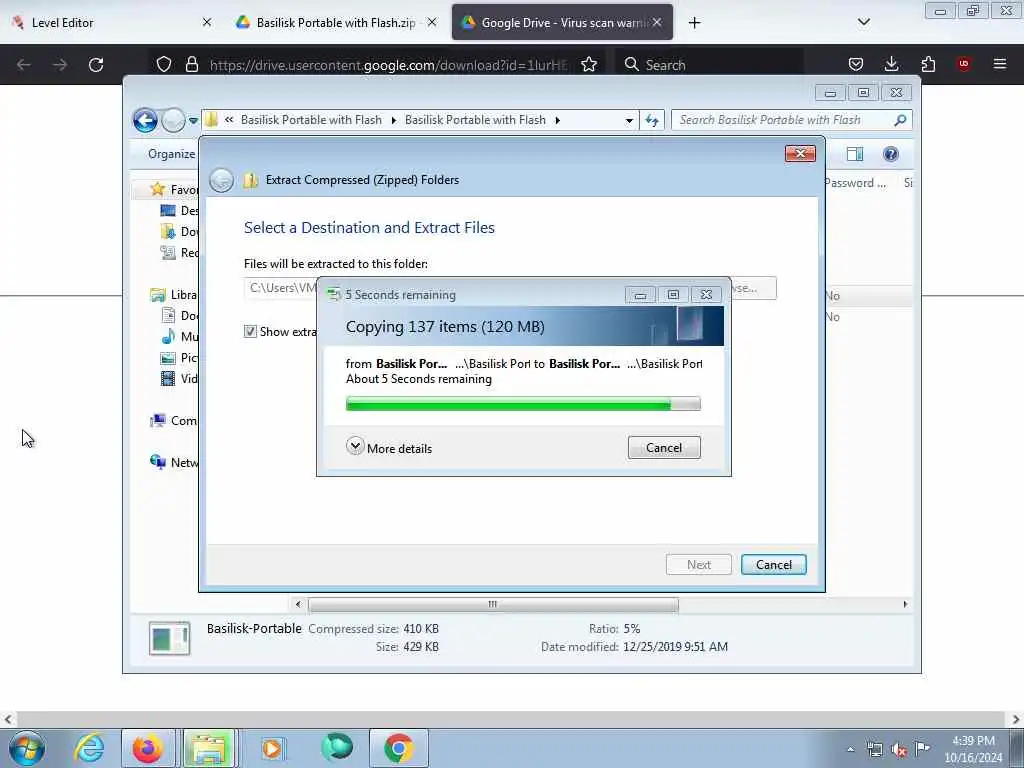The height and width of the screenshot is (768, 1024).
Task: Close the Basilisk Portable zip tab
Action: [x=432, y=23]
